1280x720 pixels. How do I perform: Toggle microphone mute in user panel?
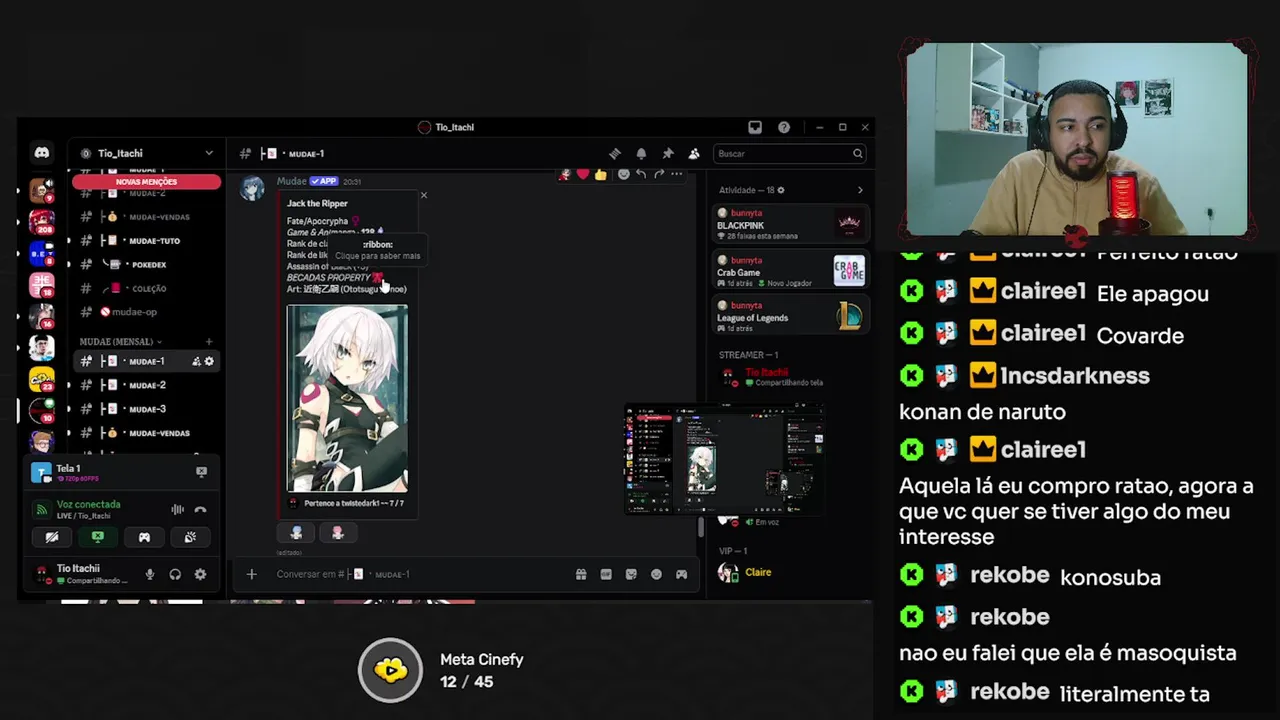150,574
